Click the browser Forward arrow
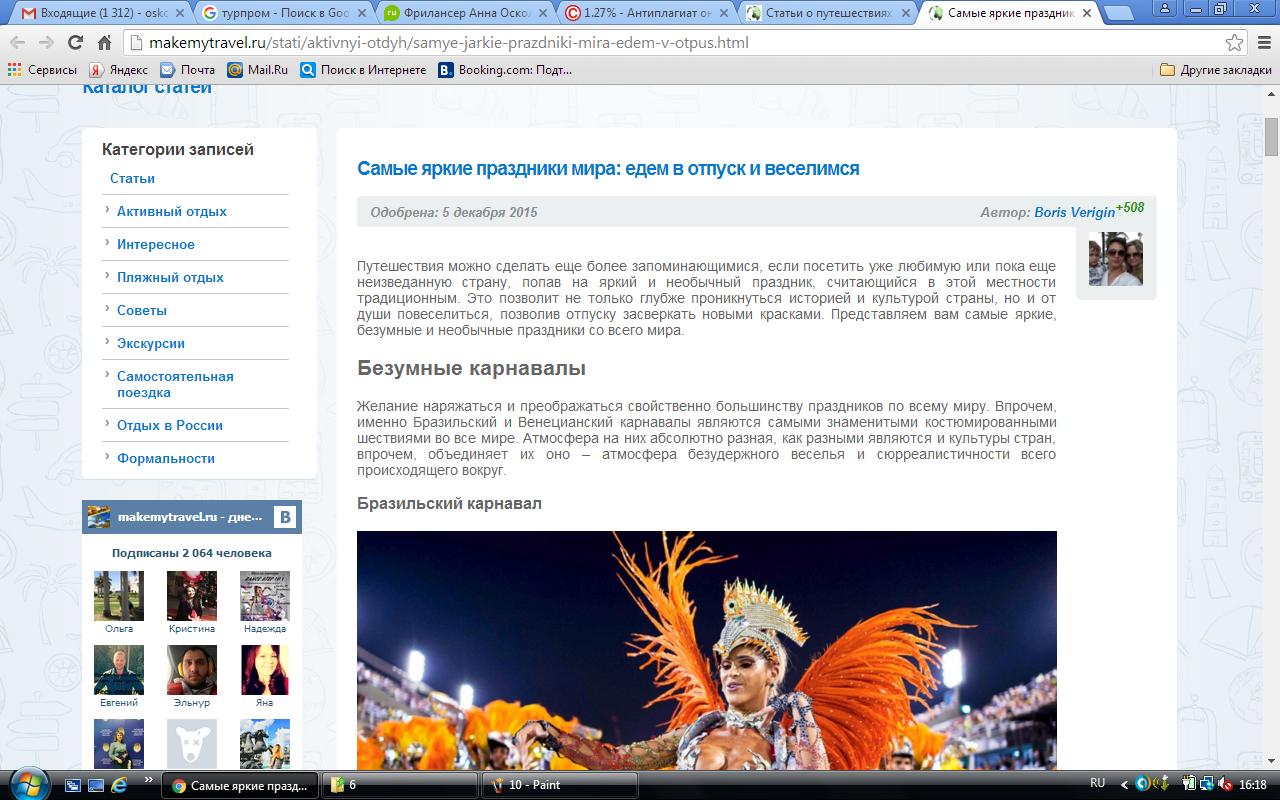 pyautogui.click(x=46, y=43)
